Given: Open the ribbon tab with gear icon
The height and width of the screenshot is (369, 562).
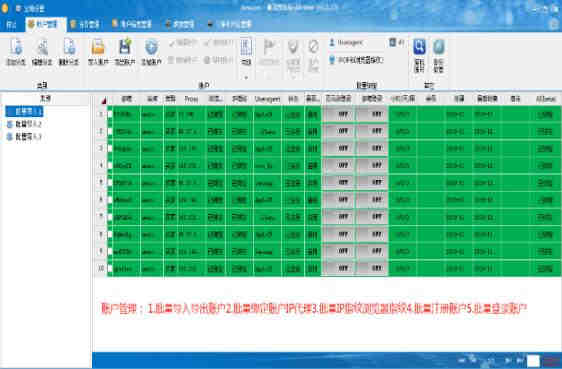Looking at the screenshot, I should point(179,24).
